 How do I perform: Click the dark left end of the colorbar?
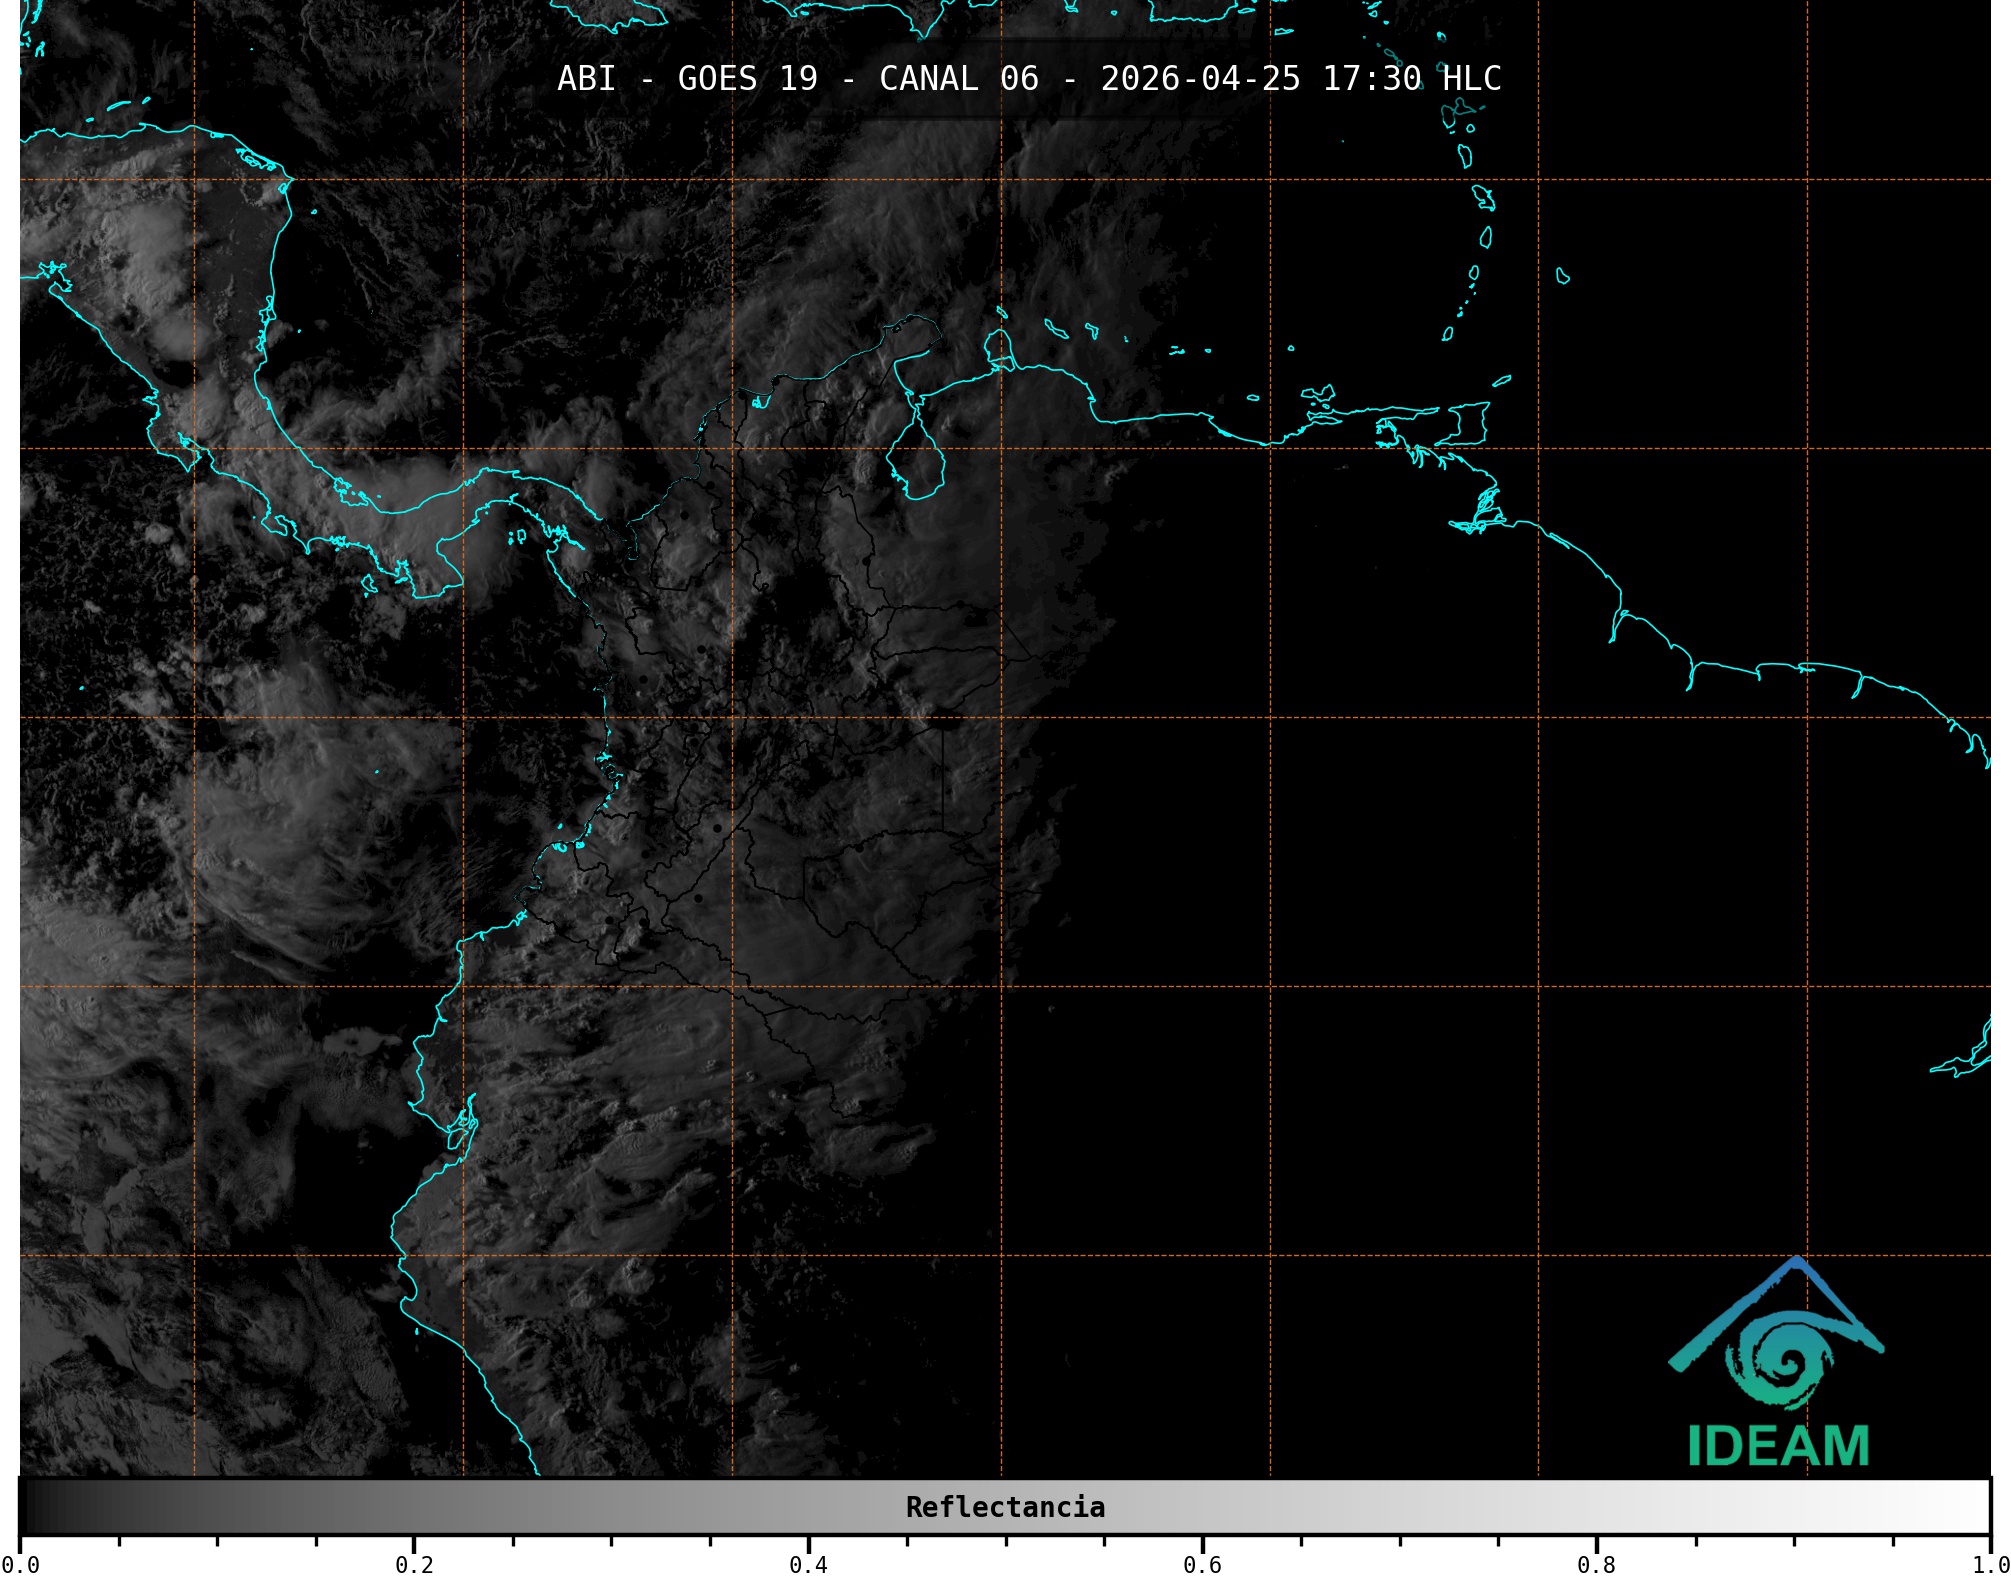click(35, 1507)
